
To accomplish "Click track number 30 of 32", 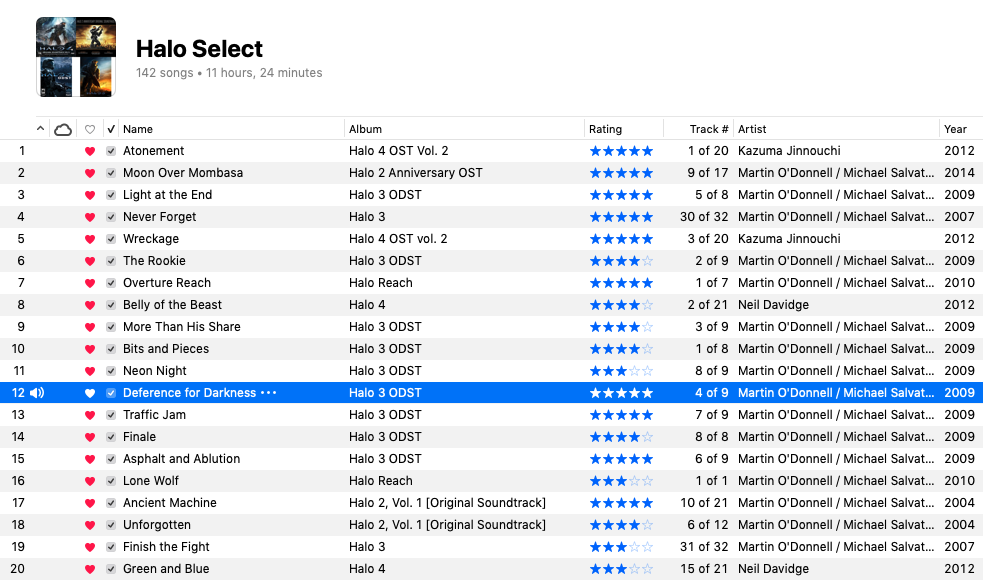I will click(x=704, y=216).
